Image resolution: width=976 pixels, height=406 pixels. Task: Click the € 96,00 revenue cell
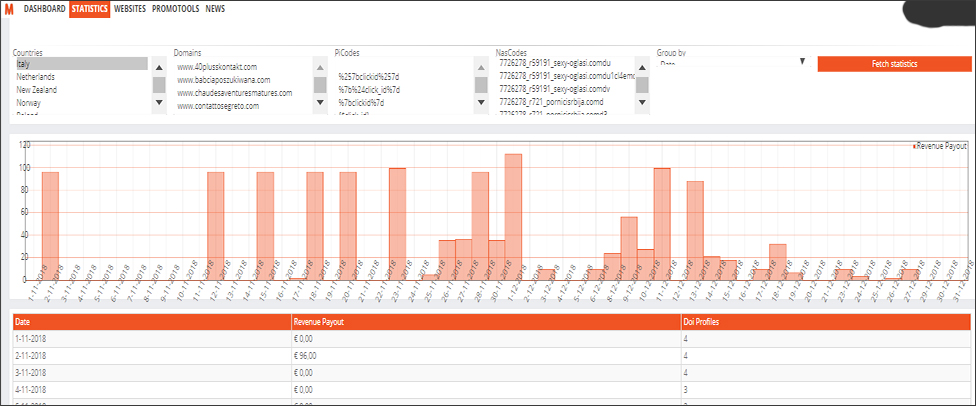click(x=487, y=356)
